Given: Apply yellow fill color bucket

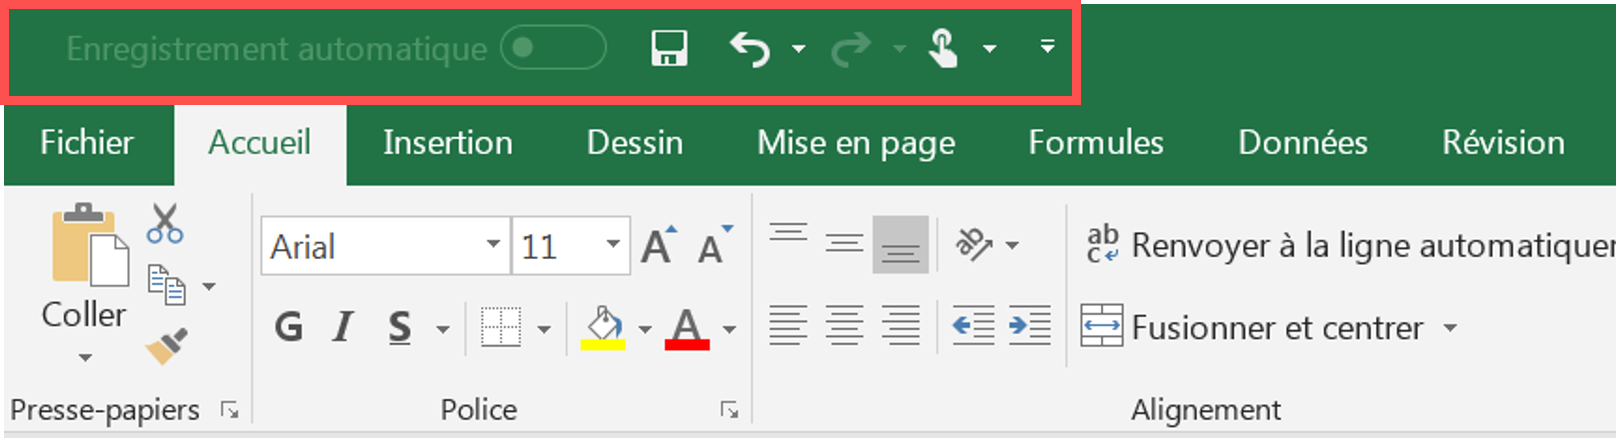Looking at the screenshot, I should [x=603, y=328].
